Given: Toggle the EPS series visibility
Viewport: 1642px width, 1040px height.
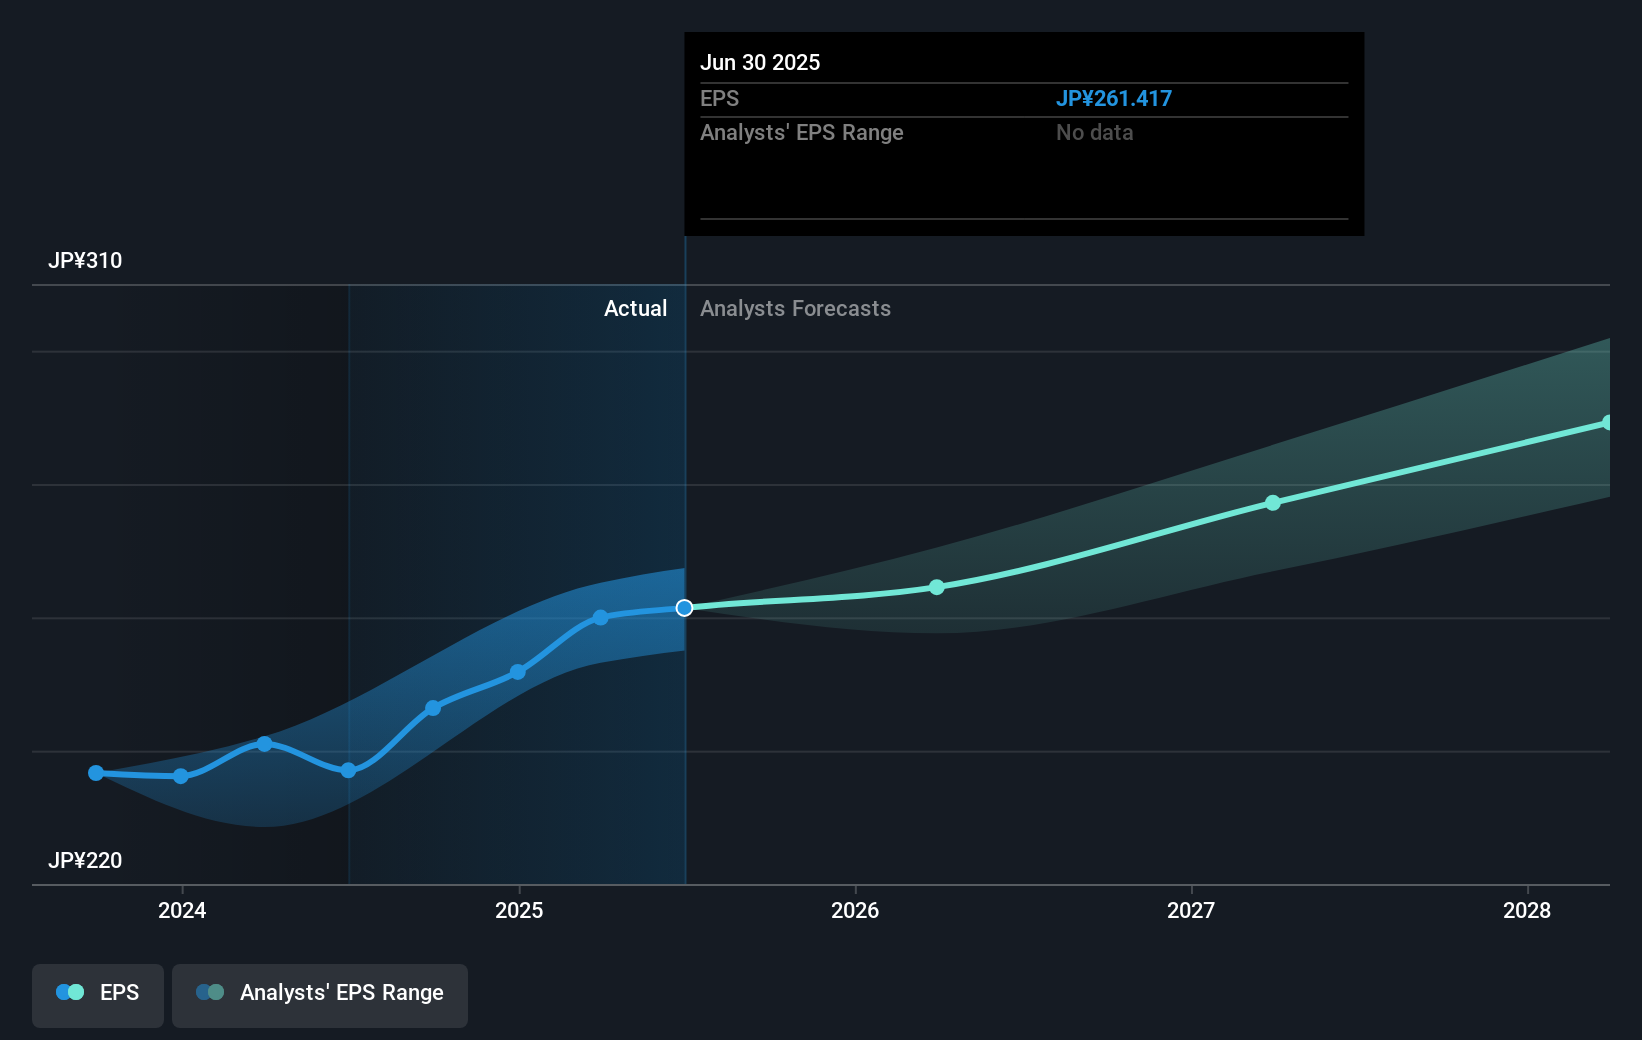Looking at the screenshot, I should [97, 995].
